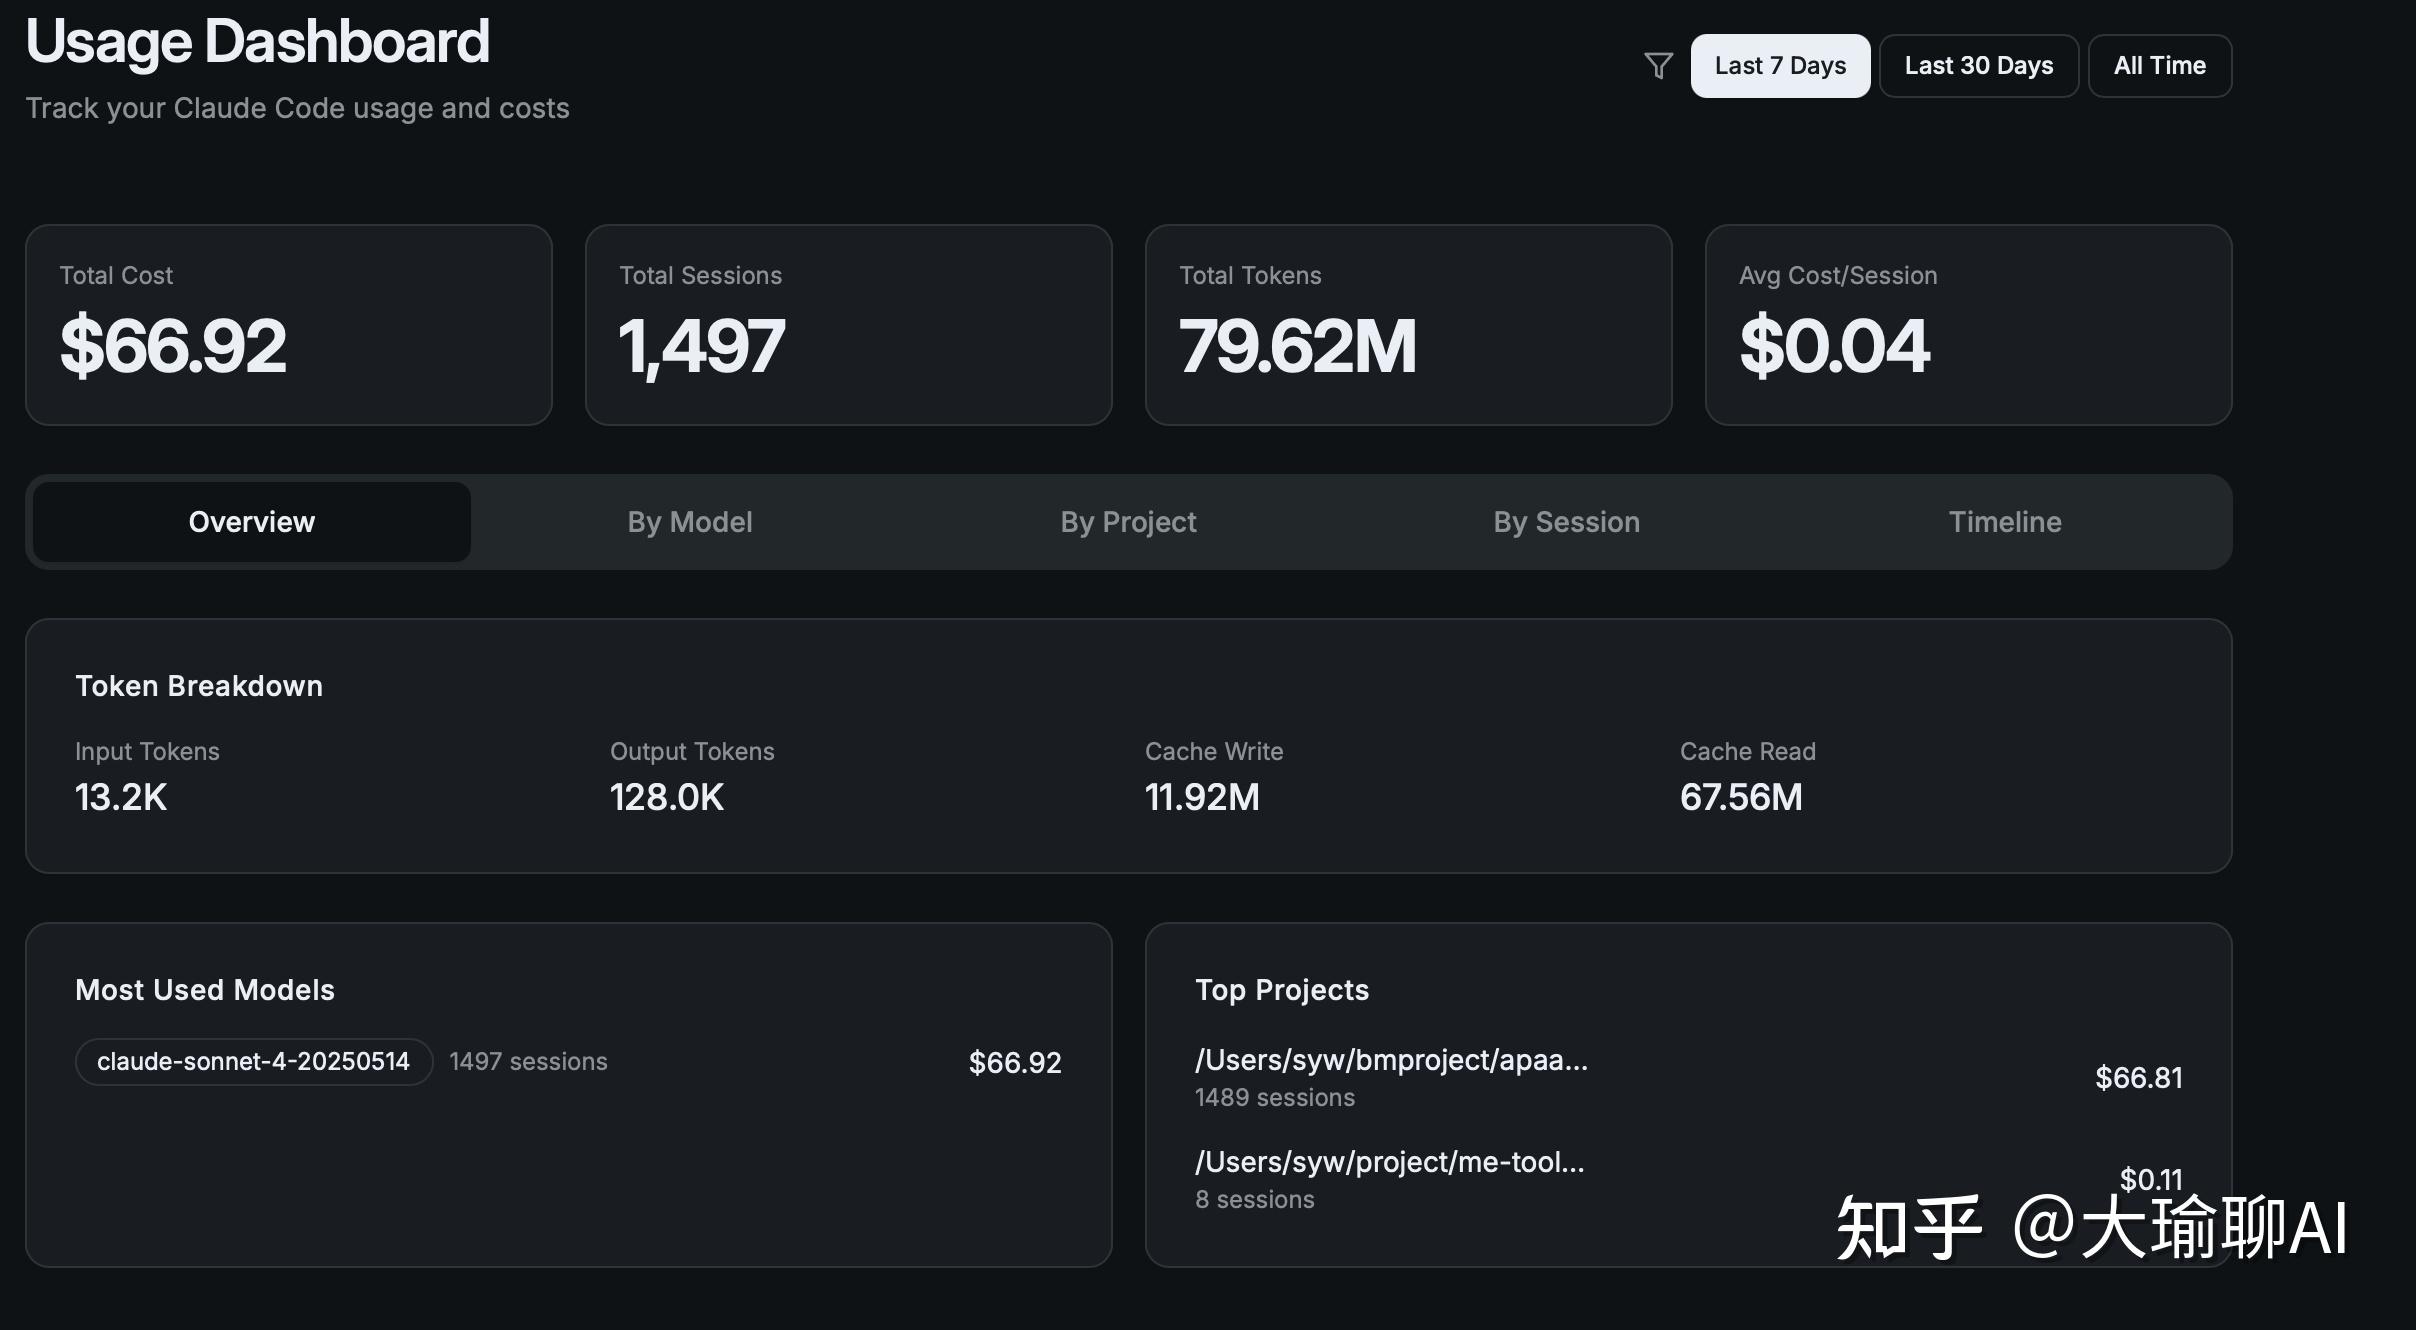Click the filter funnel icon

point(1658,66)
